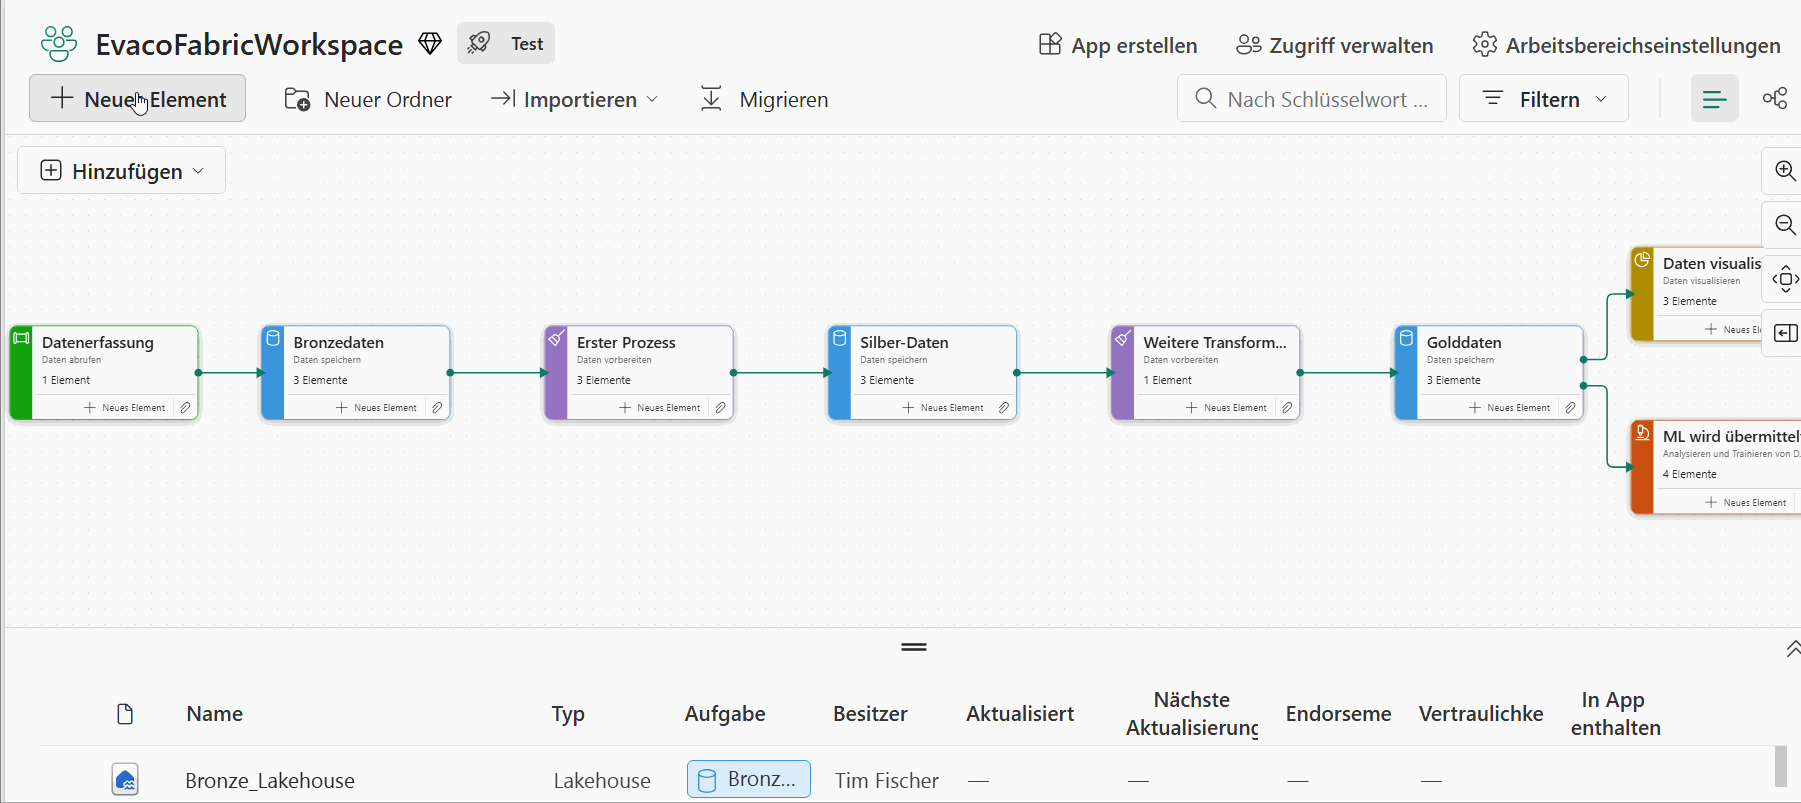Open Arbeitsbereichseinstellungen via the gear icon
This screenshot has height=803, width=1801.
[x=1485, y=45]
